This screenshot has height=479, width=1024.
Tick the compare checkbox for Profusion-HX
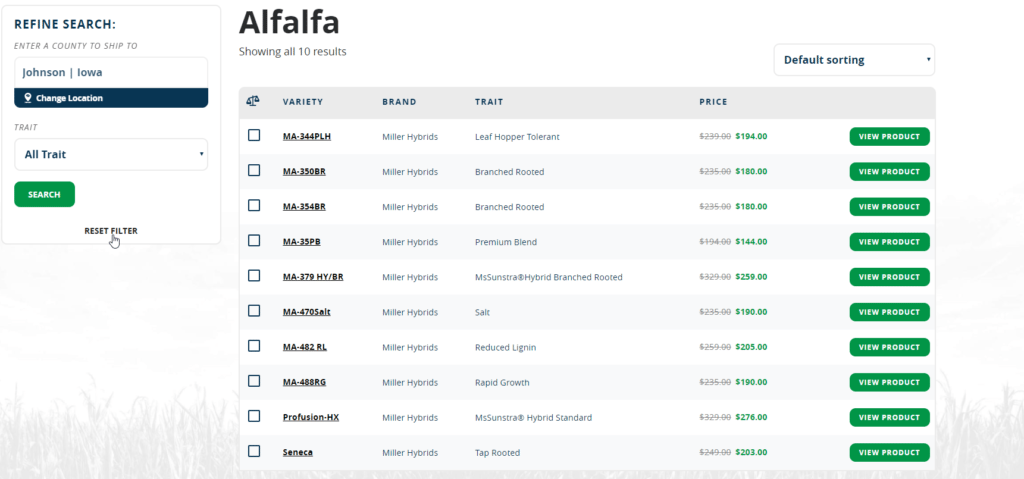(x=254, y=416)
